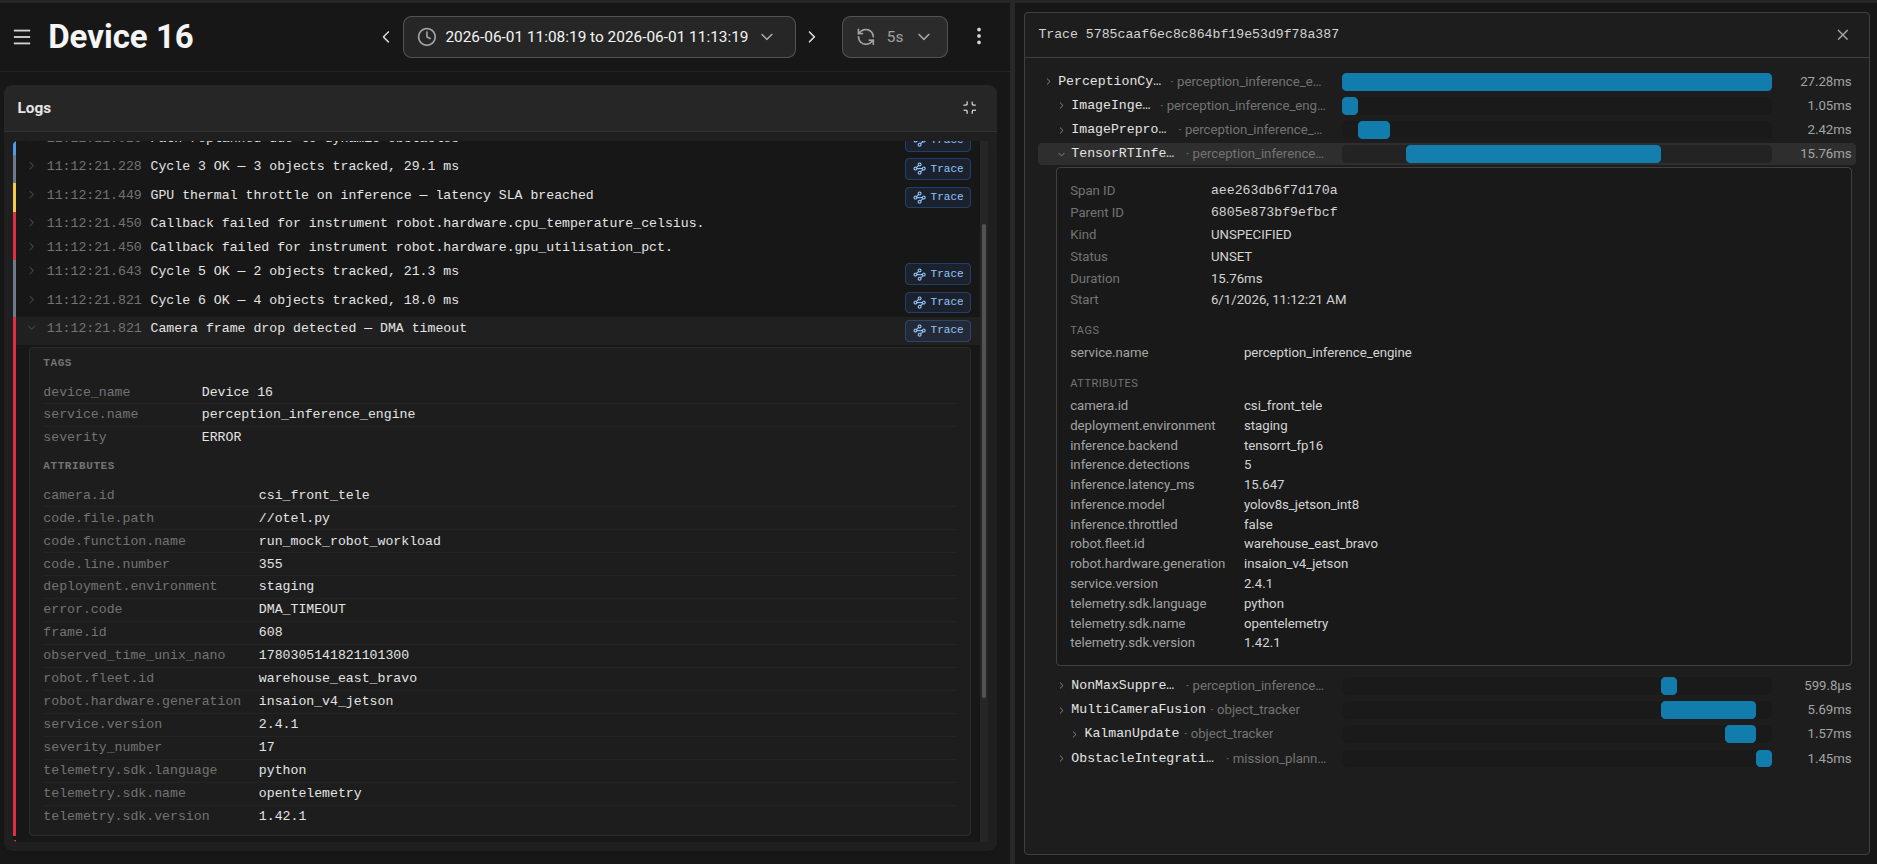
Task: Collapse the Logs panel fullscreen icon
Action: coord(969,108)
